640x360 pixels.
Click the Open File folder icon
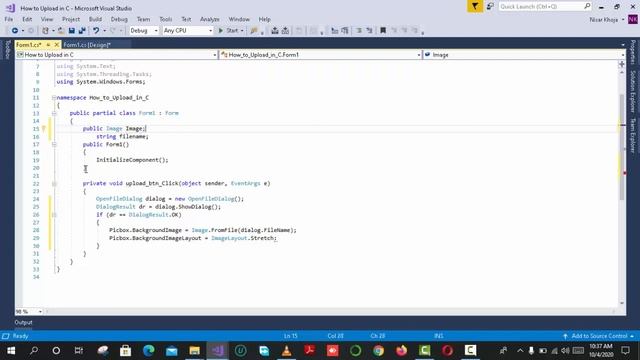click(x=61, y=31)
